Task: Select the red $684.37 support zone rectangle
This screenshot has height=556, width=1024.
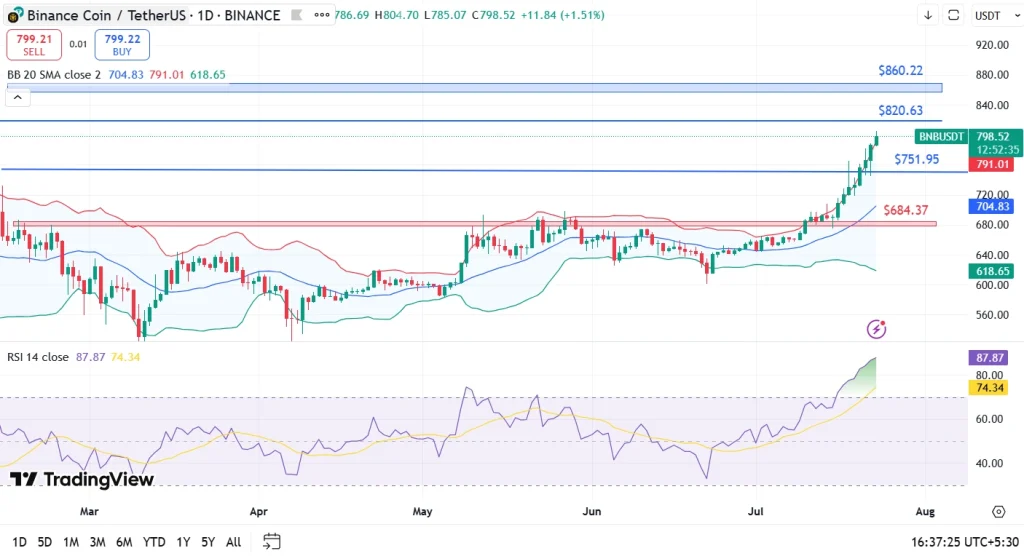Action: tap(475, 223)
